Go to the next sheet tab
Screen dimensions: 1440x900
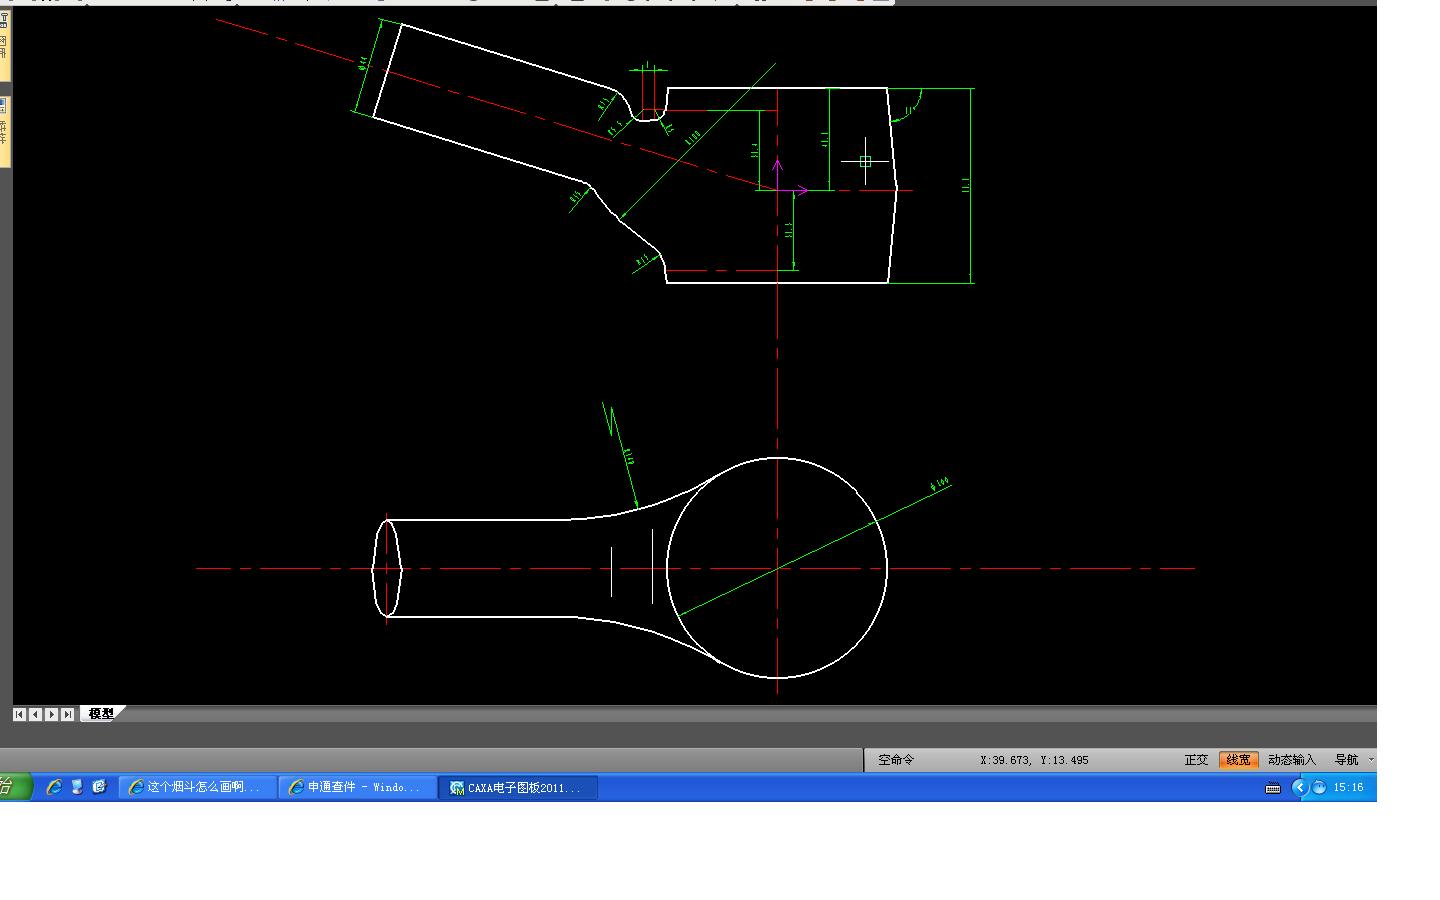coord(51,714)
